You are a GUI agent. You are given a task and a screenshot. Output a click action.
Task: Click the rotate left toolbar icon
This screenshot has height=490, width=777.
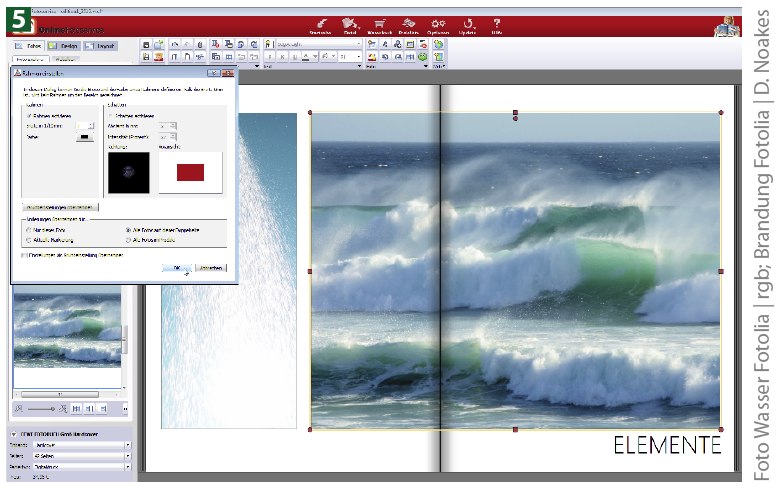coord(241,44)
